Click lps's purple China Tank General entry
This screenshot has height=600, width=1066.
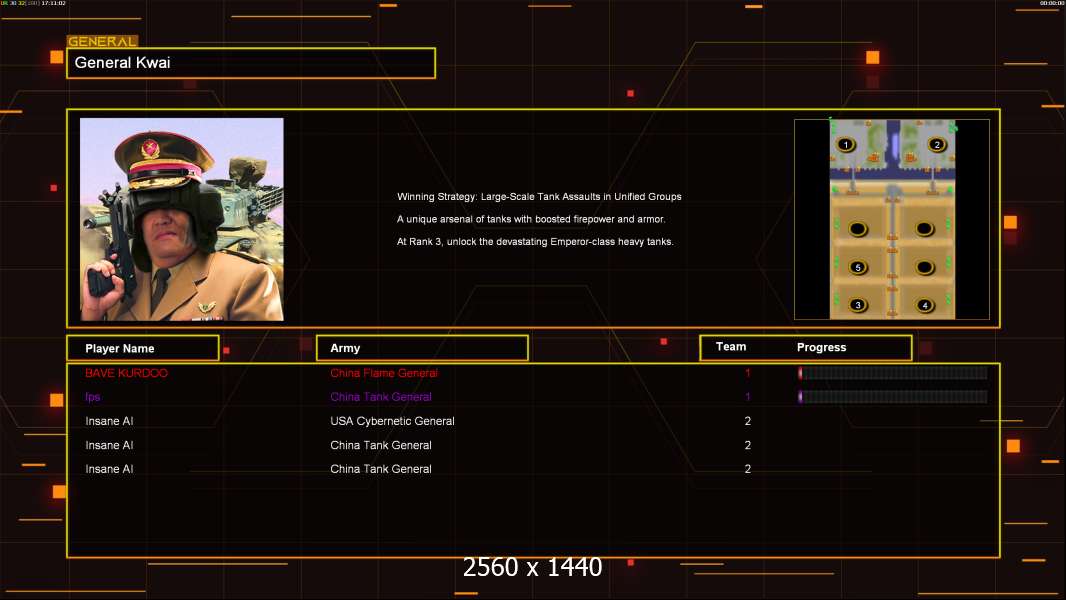pos(381,397)
